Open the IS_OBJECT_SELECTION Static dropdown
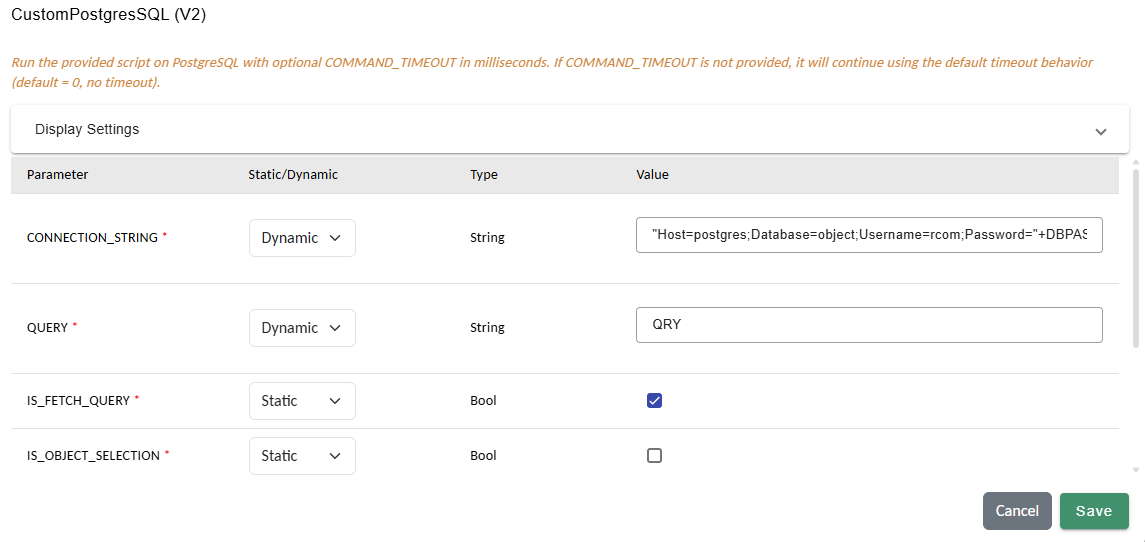 coord(302,456)
